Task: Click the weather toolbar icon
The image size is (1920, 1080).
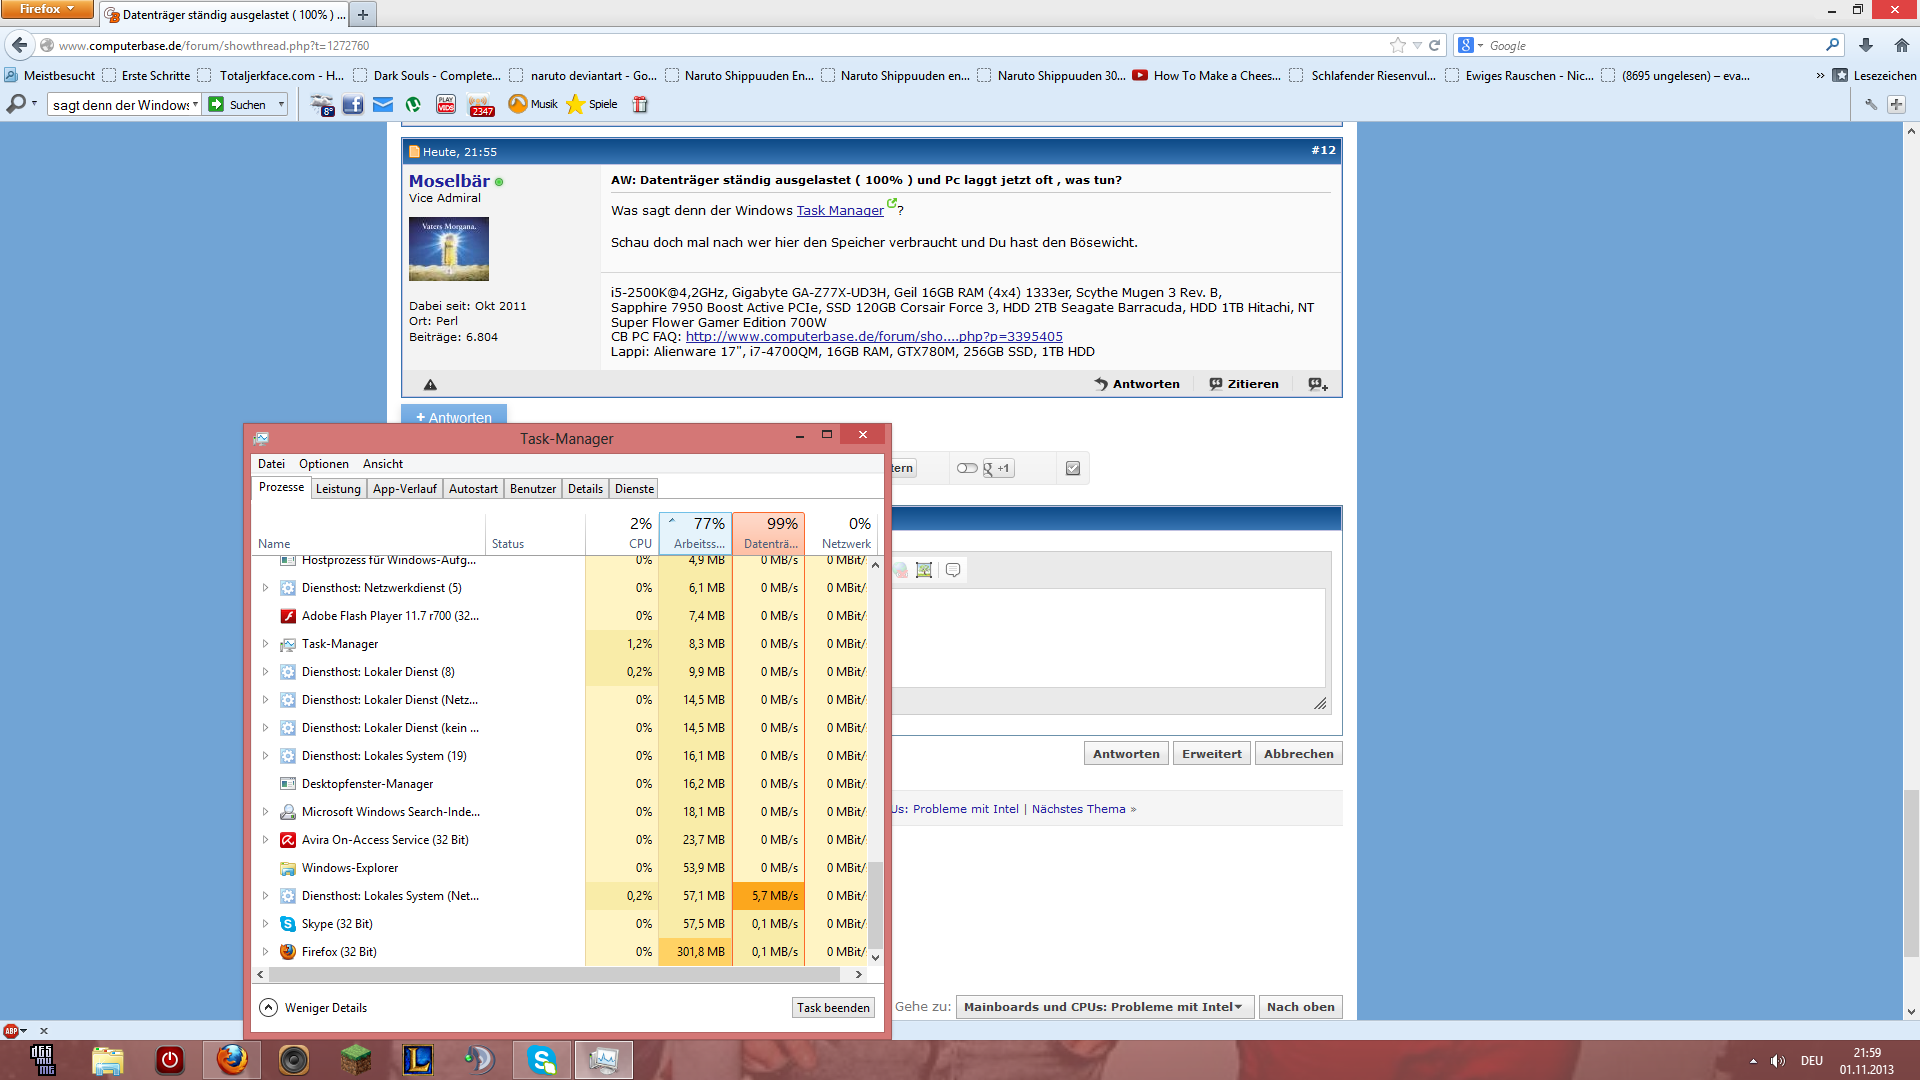Action: (x=322, y=104)
